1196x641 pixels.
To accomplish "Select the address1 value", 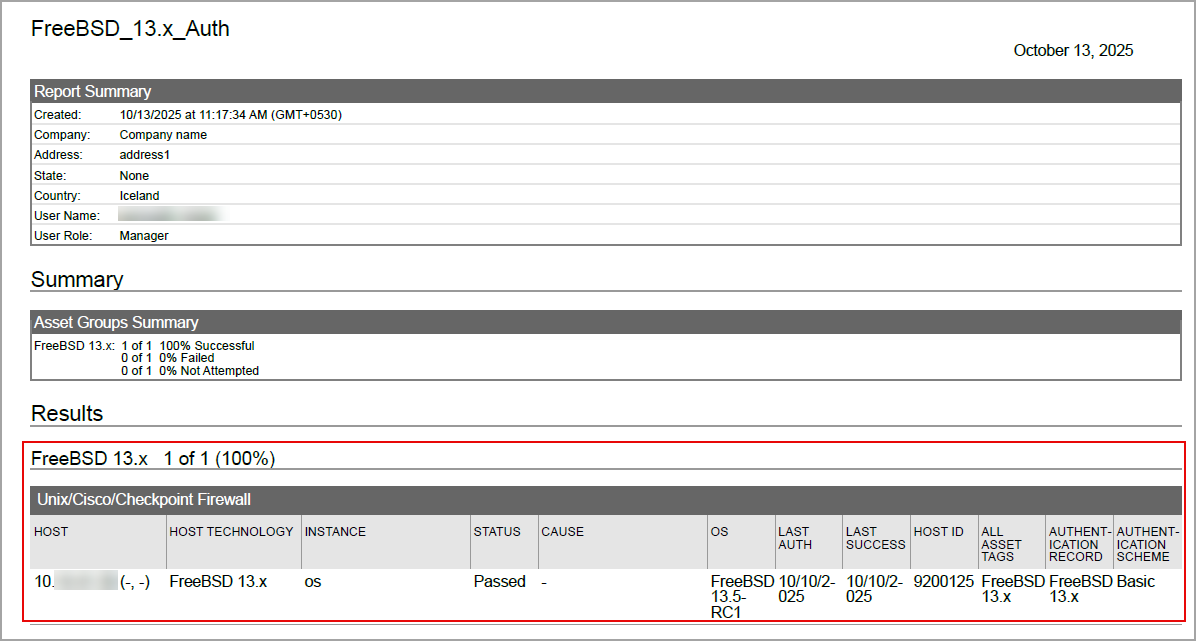I will pyautogui.click(x=145, y=155).
